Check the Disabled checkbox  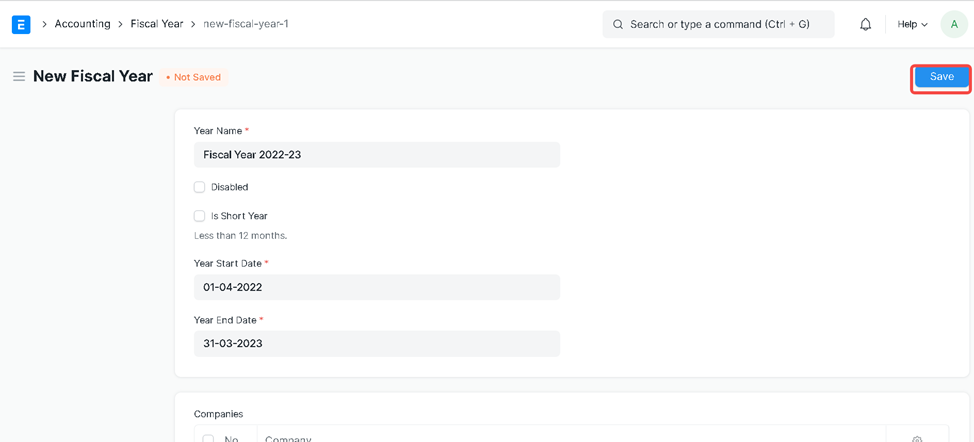200,187
